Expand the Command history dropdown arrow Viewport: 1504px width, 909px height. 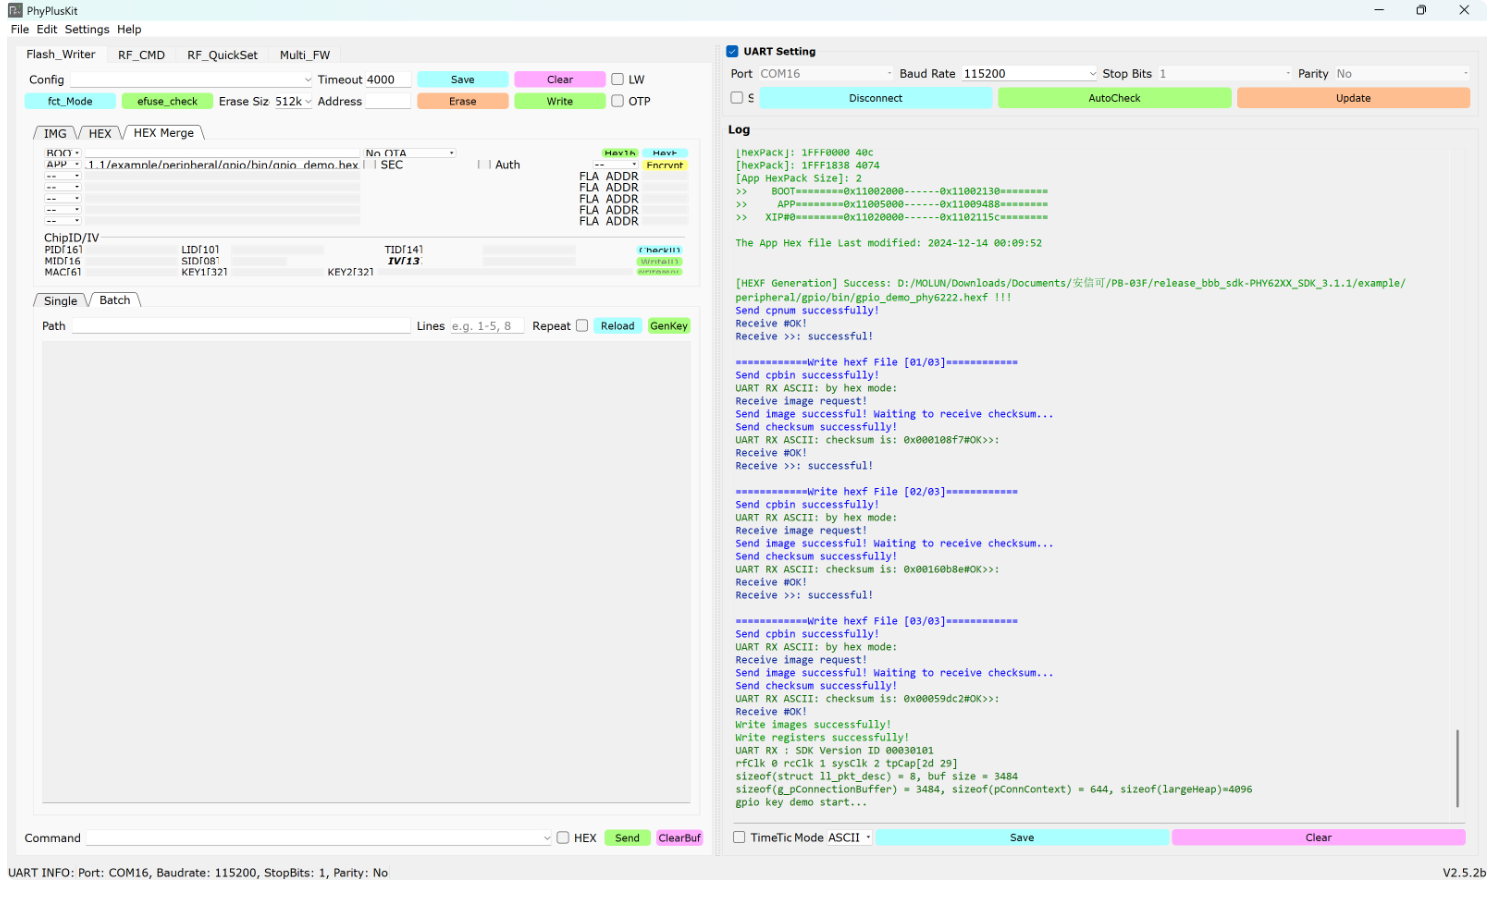[x=547, y=838]
